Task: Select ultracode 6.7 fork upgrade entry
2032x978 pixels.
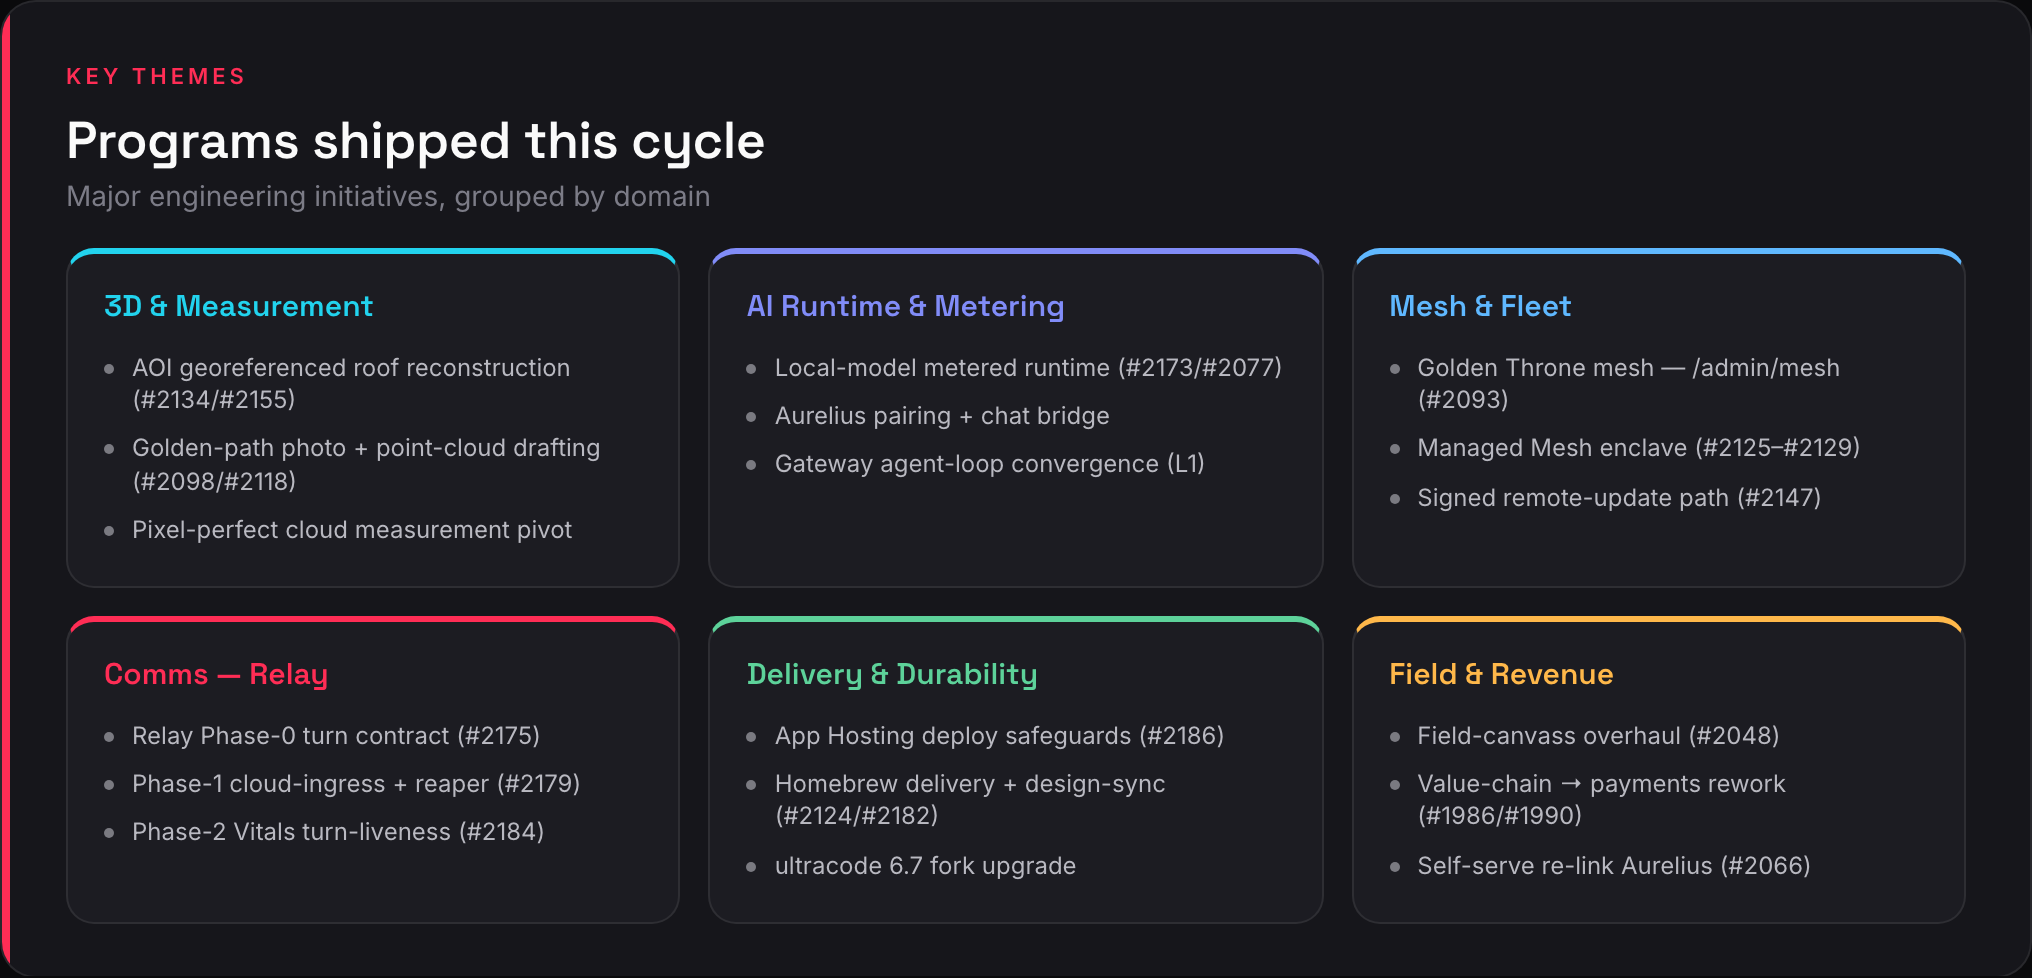Action: coord(925,866)
